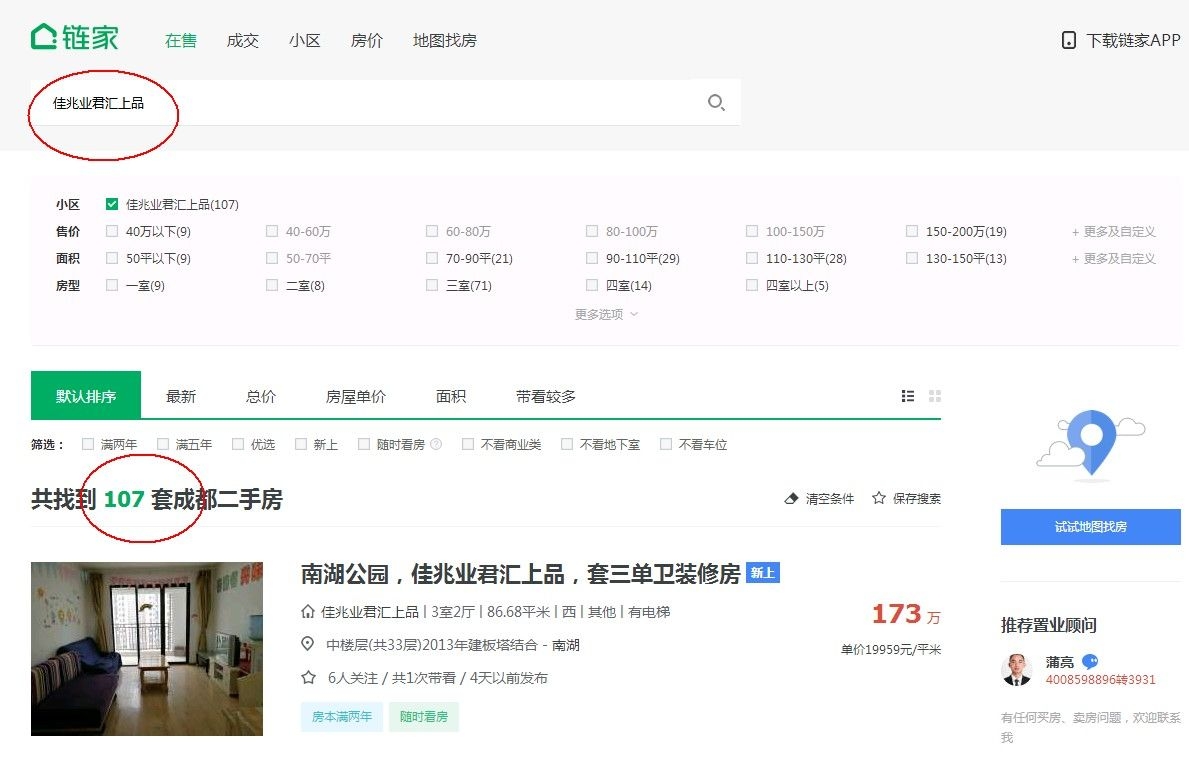1189x761 pixels.
Task: Click agent name 蒲亮
Action: coord(1059,662)
